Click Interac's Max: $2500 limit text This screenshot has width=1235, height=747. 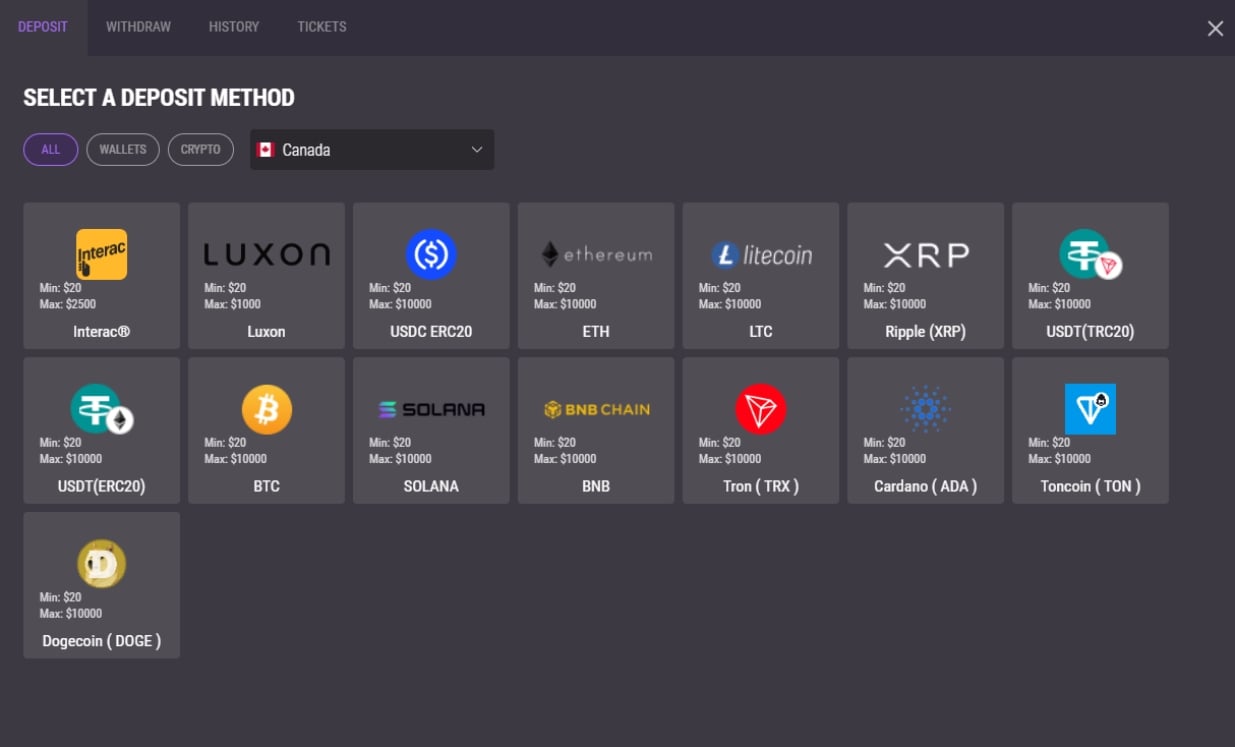point(68,304)
